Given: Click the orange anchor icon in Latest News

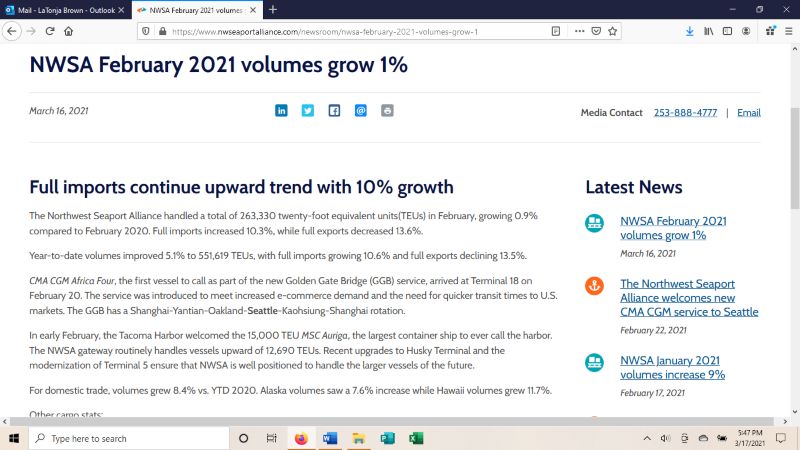Looking at the screenshot, I should [594, 286].
